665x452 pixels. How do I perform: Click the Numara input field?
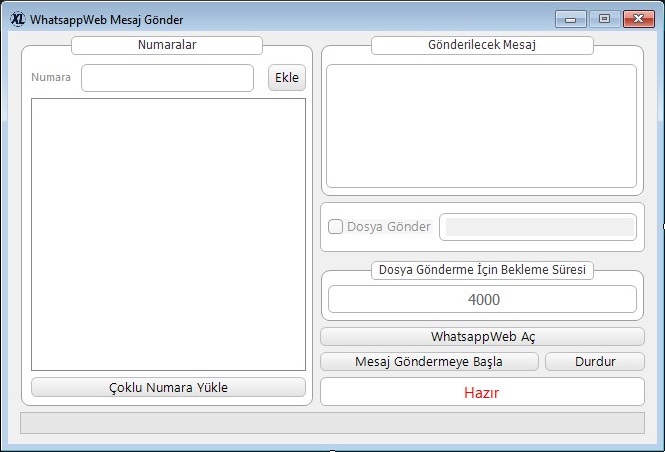click(x=168, y=78)
